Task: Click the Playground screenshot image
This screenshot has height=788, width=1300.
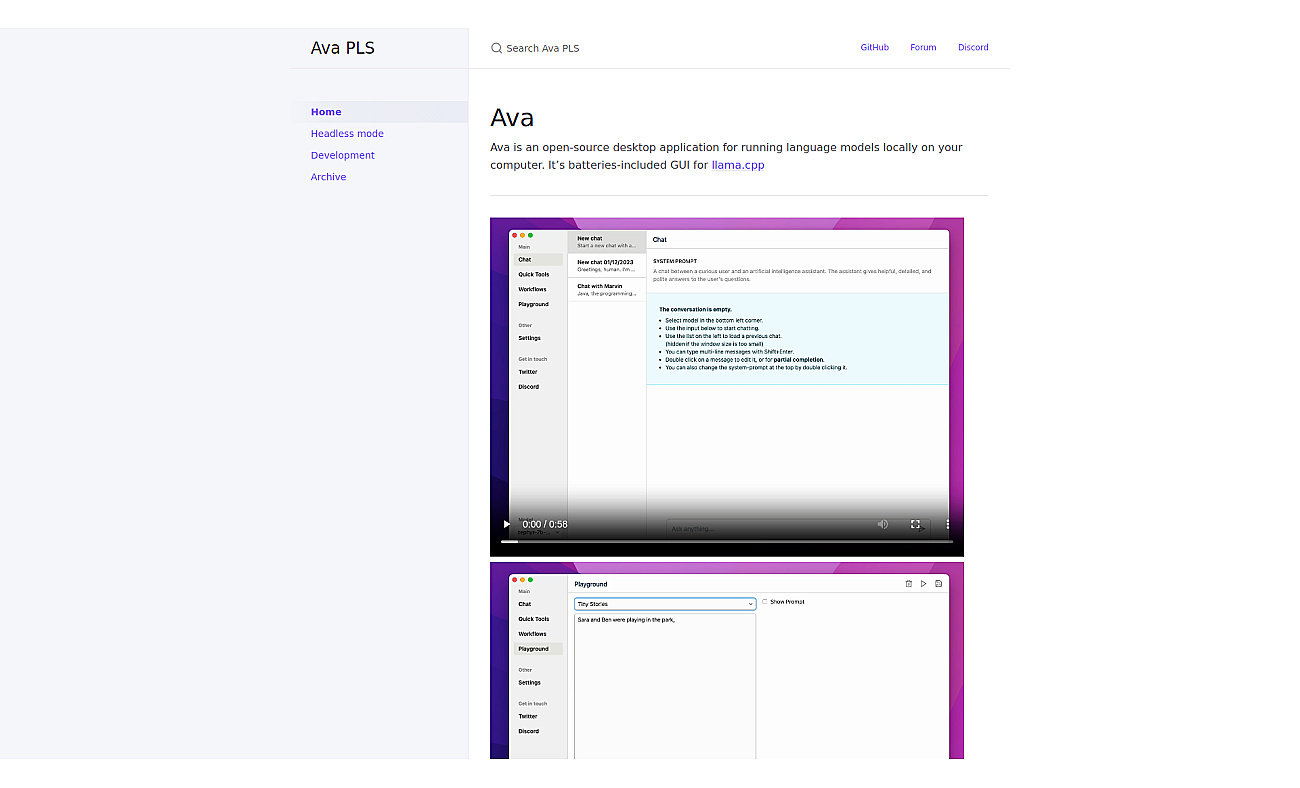Action: coord(727,661)
